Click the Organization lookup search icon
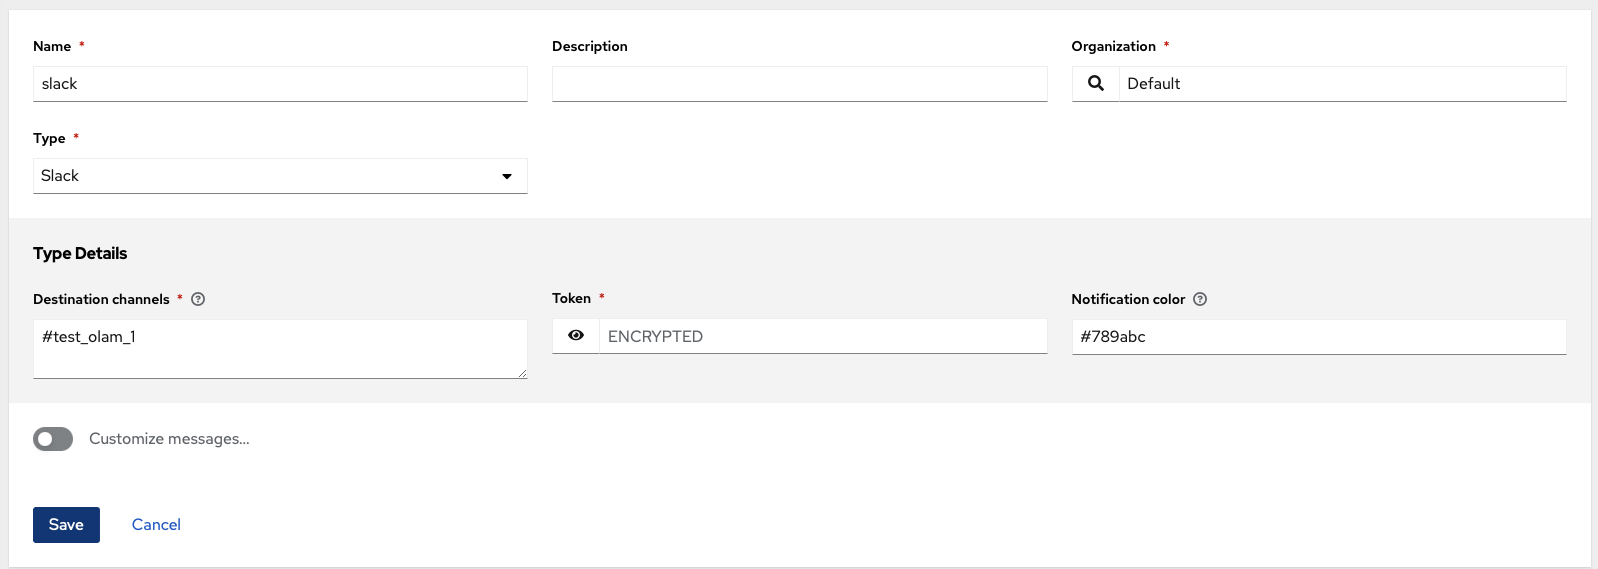Image resolution: width=1598 pixels, height=569 pixels. point(1096,84)
